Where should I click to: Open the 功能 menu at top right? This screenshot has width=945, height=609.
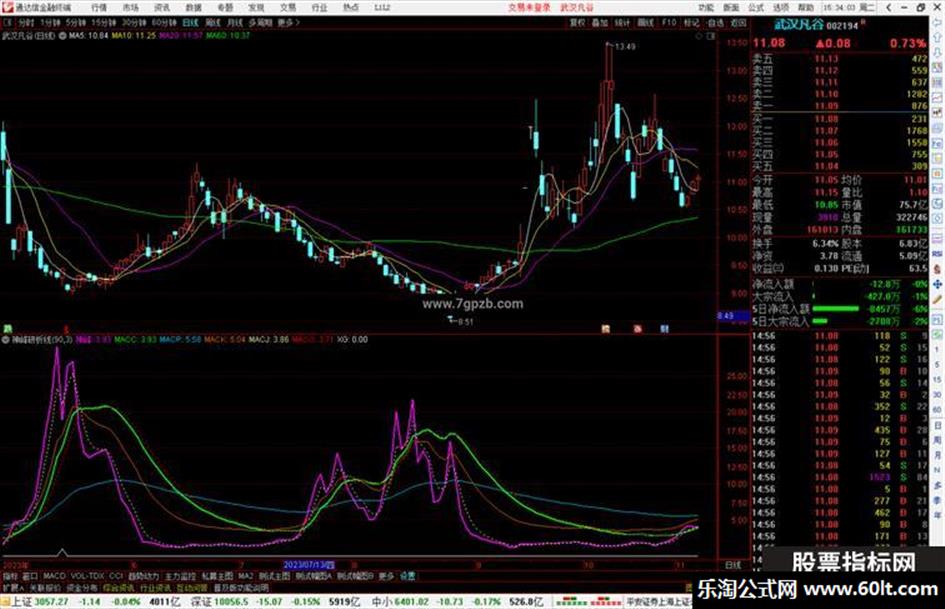pyautogui.click(x=706, y=7)
